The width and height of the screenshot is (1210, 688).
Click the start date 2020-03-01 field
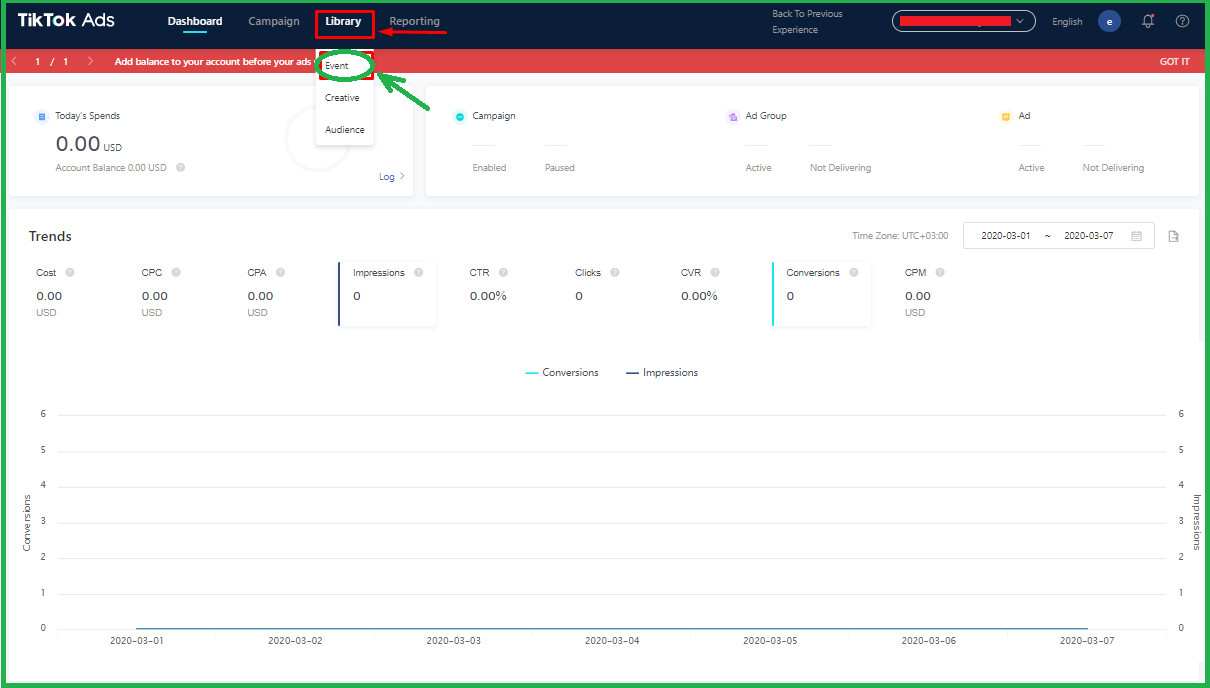[x=1005, y=236]
